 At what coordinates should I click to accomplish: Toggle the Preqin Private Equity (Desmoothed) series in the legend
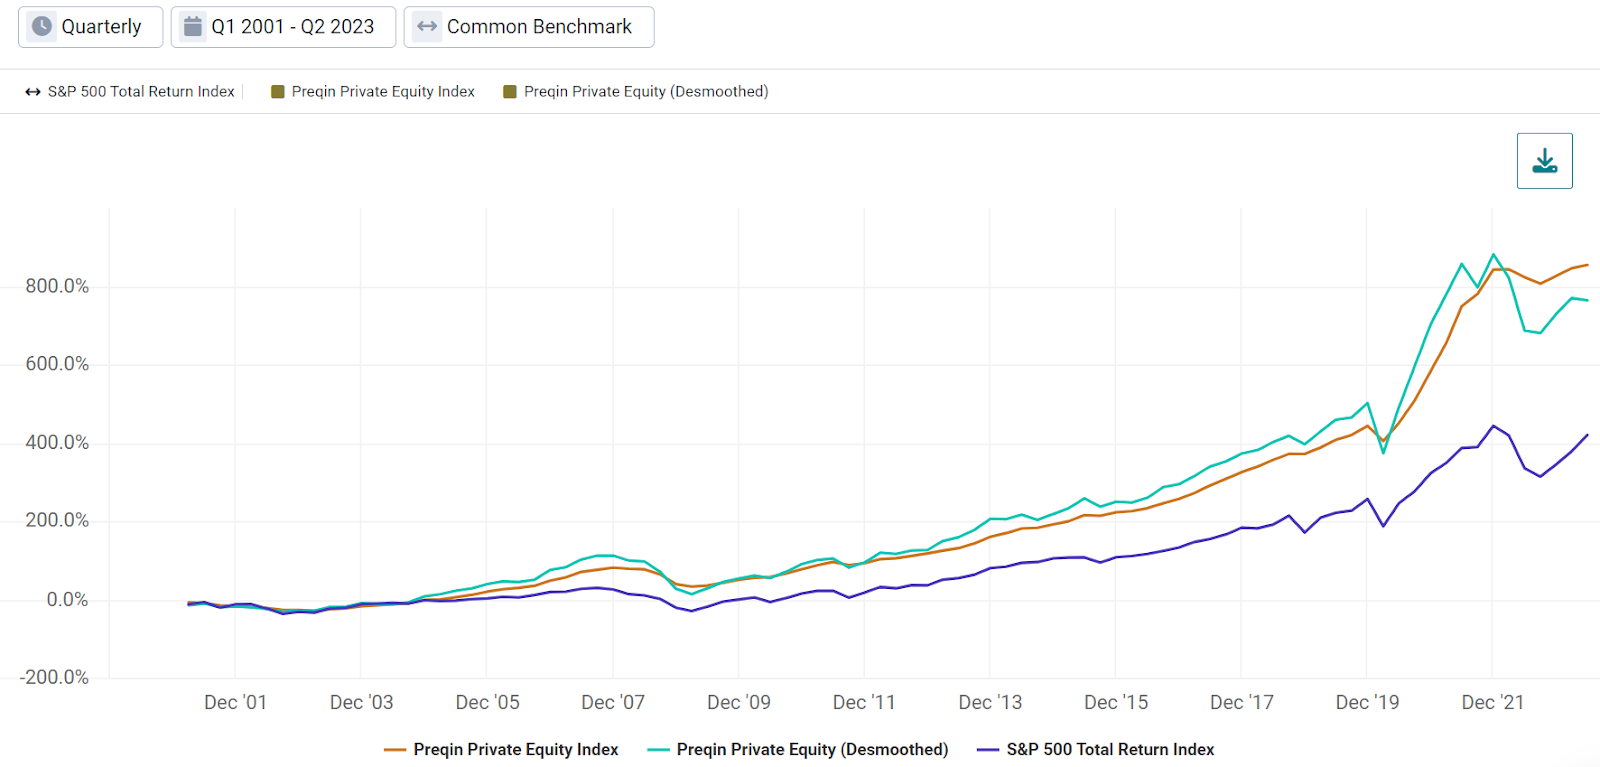(798, 749)
